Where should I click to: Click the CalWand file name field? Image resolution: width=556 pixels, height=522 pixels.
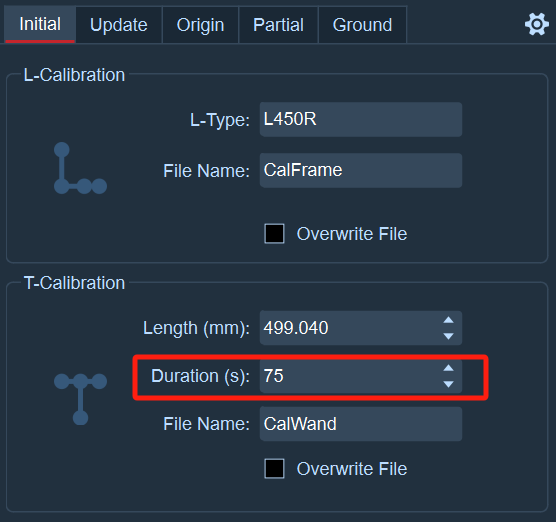[x=361, y=424]
